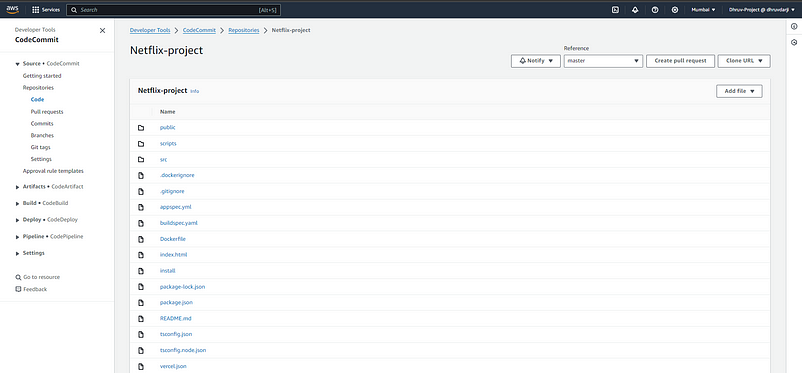Select Code in the sidebar
802x373 pixels.
37,100
